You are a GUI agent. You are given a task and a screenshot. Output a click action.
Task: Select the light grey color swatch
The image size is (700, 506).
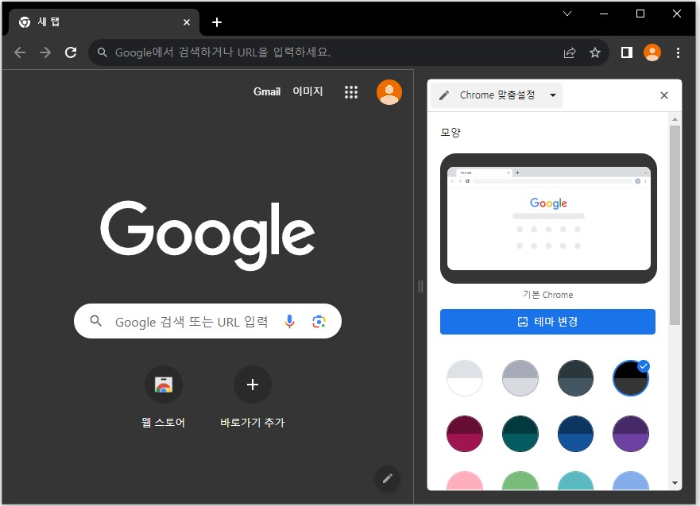point(520,378)
